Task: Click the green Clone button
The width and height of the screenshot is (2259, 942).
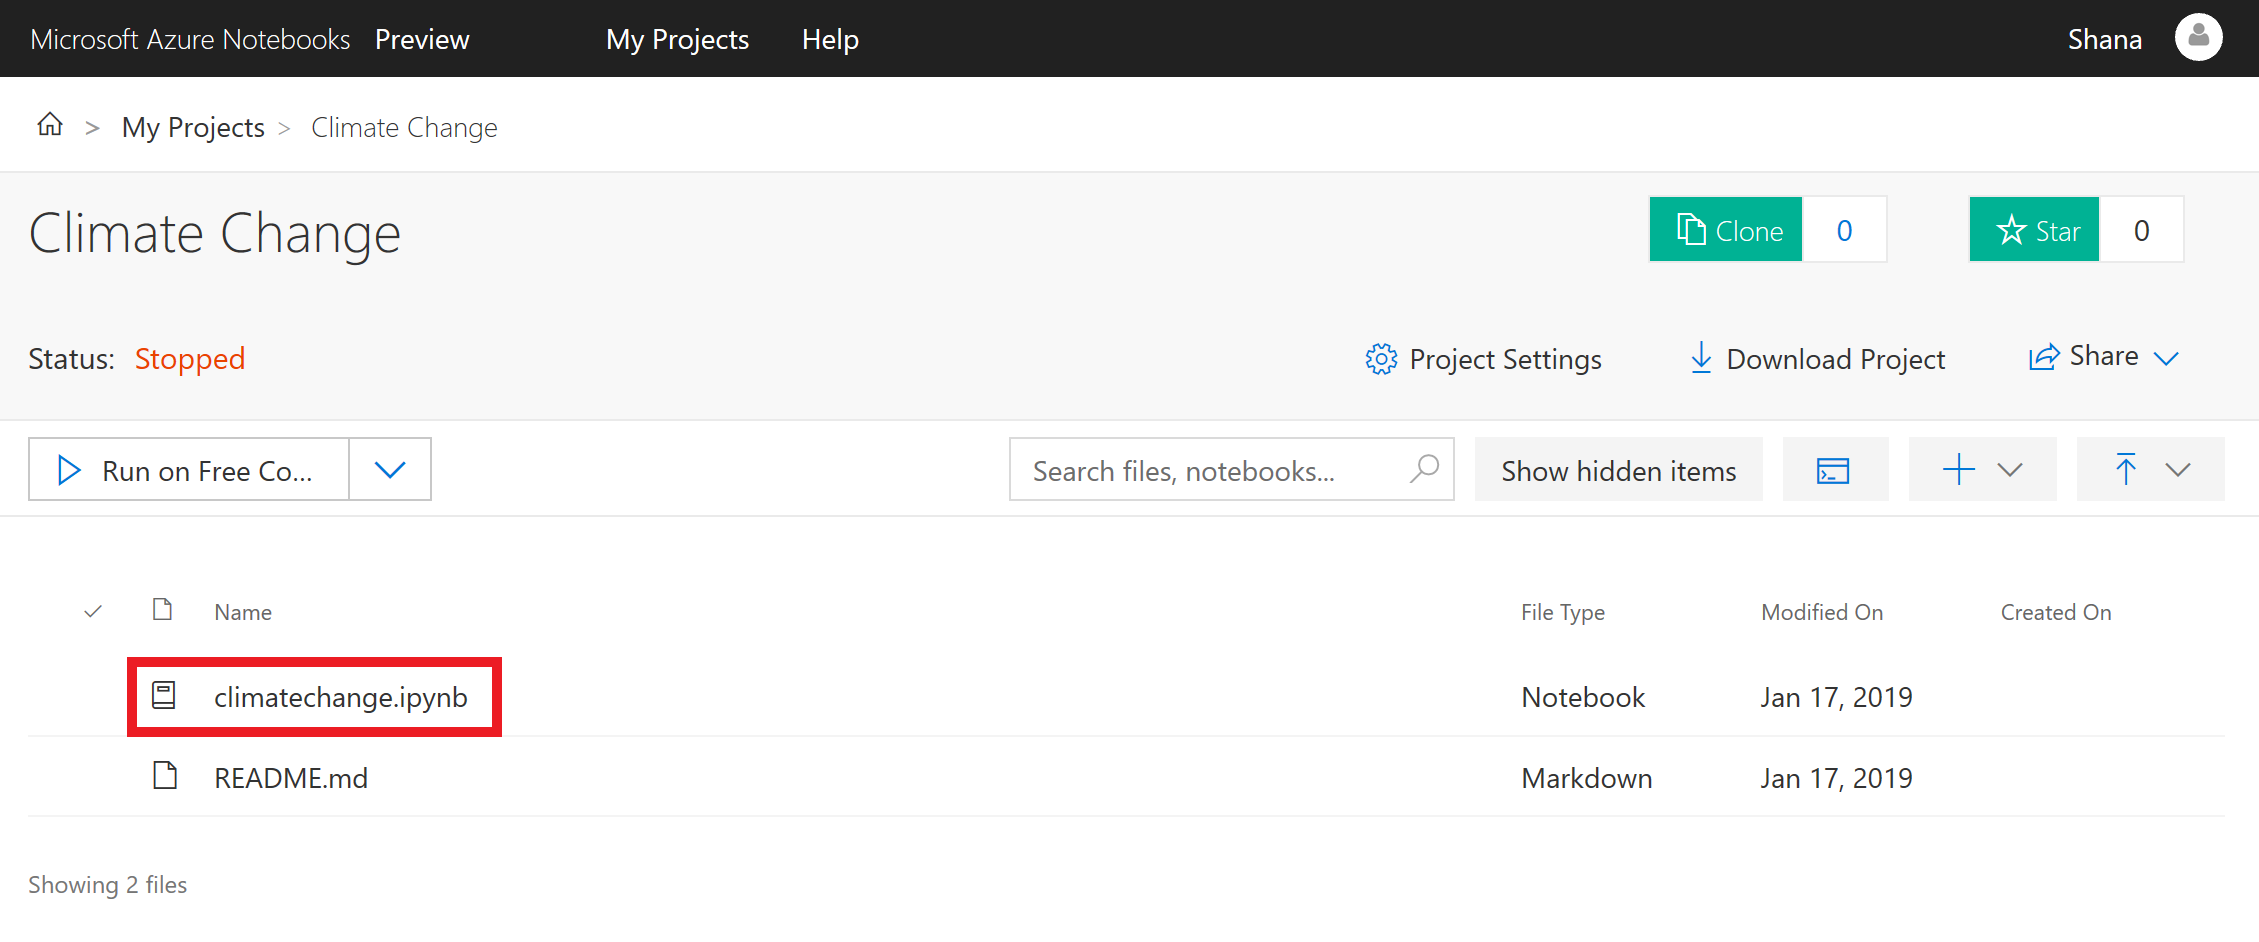Action: coord(1727,230)
